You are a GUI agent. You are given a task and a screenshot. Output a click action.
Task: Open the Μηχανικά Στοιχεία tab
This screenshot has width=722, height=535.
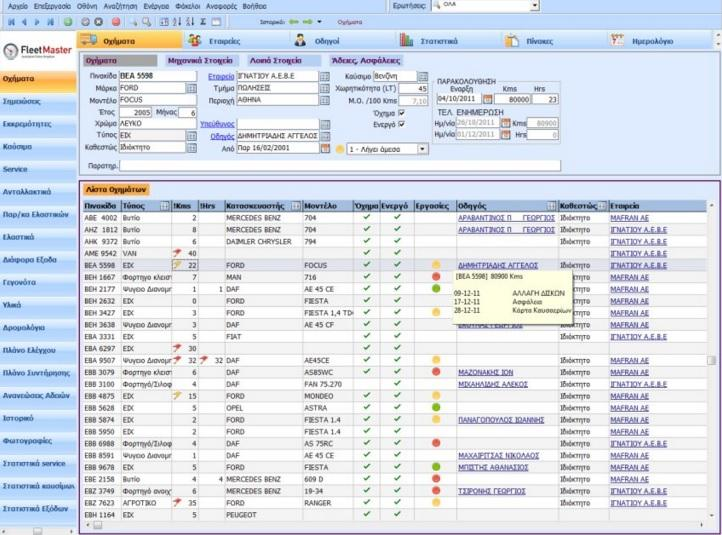pyautogui.click(x=200, y=60)
